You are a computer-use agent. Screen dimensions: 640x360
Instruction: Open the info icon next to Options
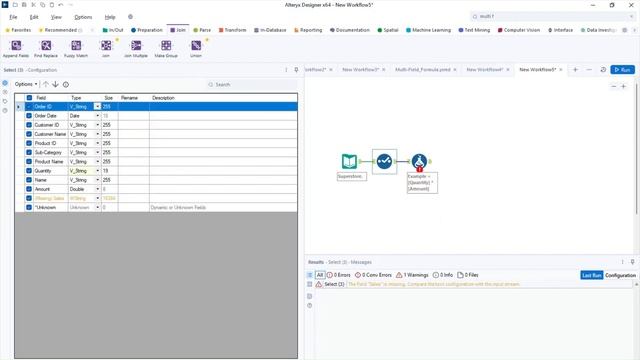[66, 84]
